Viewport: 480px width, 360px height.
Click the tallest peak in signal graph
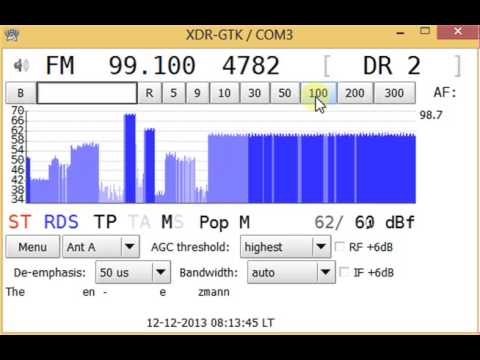[x=130, y=158]
